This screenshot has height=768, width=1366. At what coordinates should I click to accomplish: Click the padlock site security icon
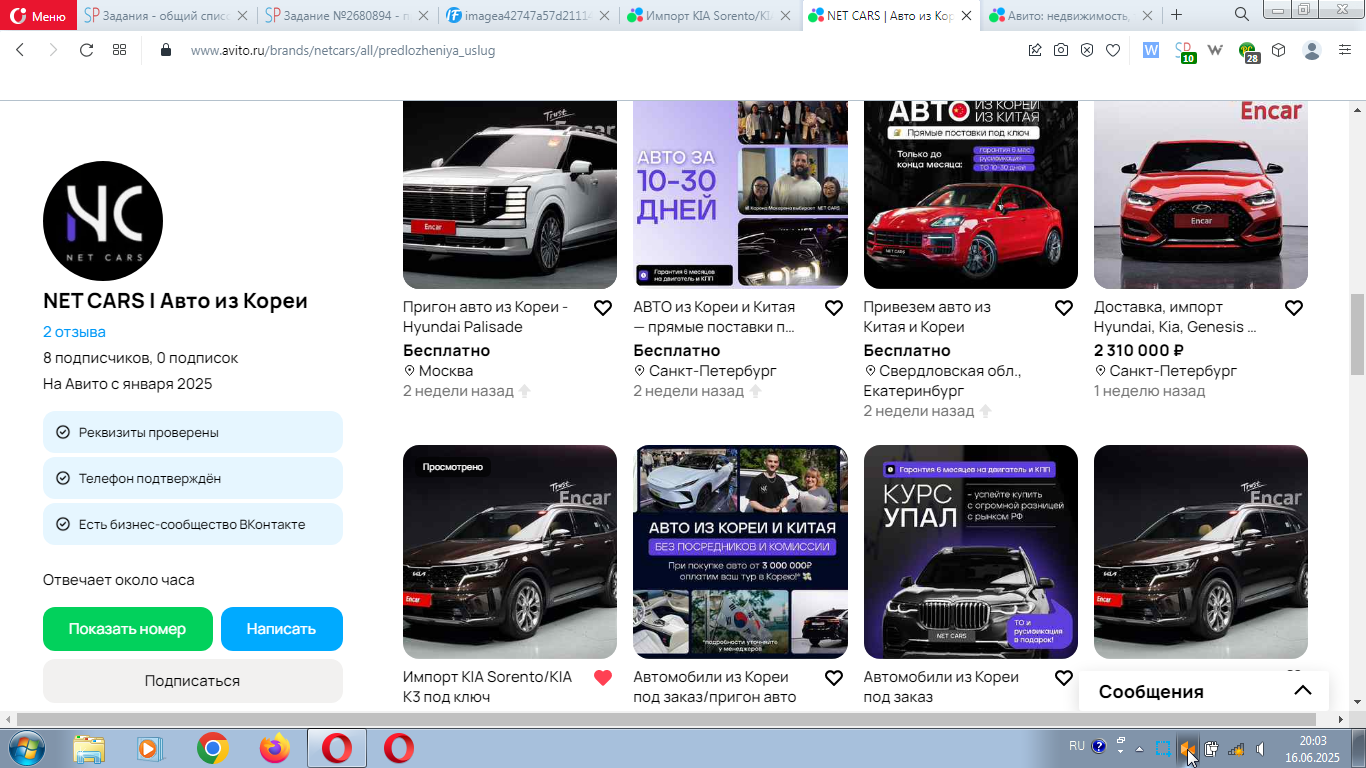pos(166,50)
